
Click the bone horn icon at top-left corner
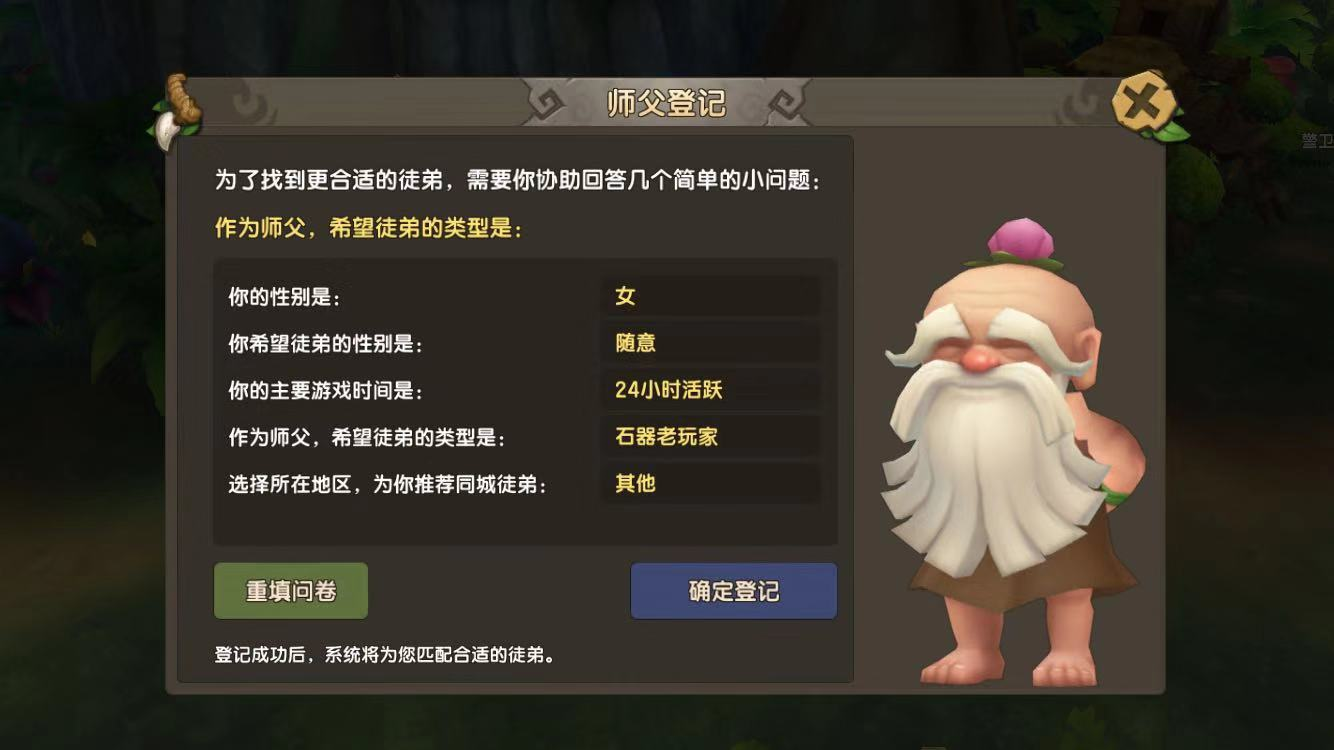(175, 110)
